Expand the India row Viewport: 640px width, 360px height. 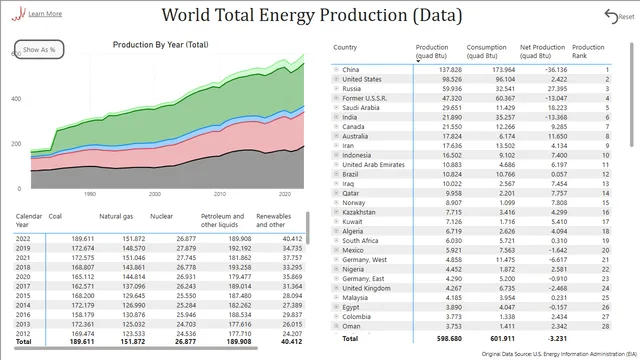coord(336,117)
